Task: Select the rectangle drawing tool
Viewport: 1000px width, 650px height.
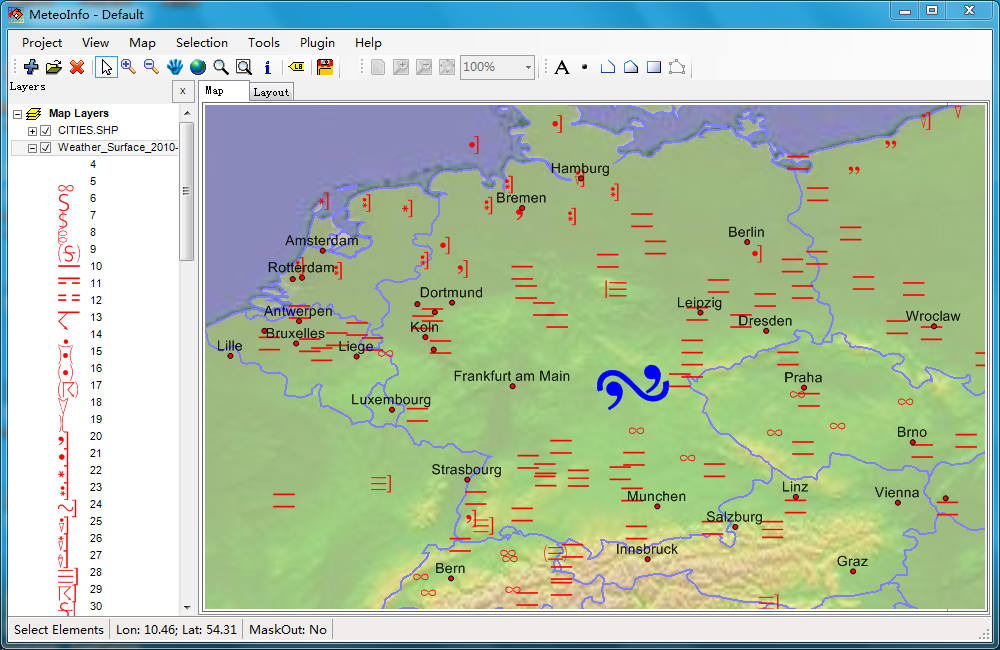Action: pos(653,67)
